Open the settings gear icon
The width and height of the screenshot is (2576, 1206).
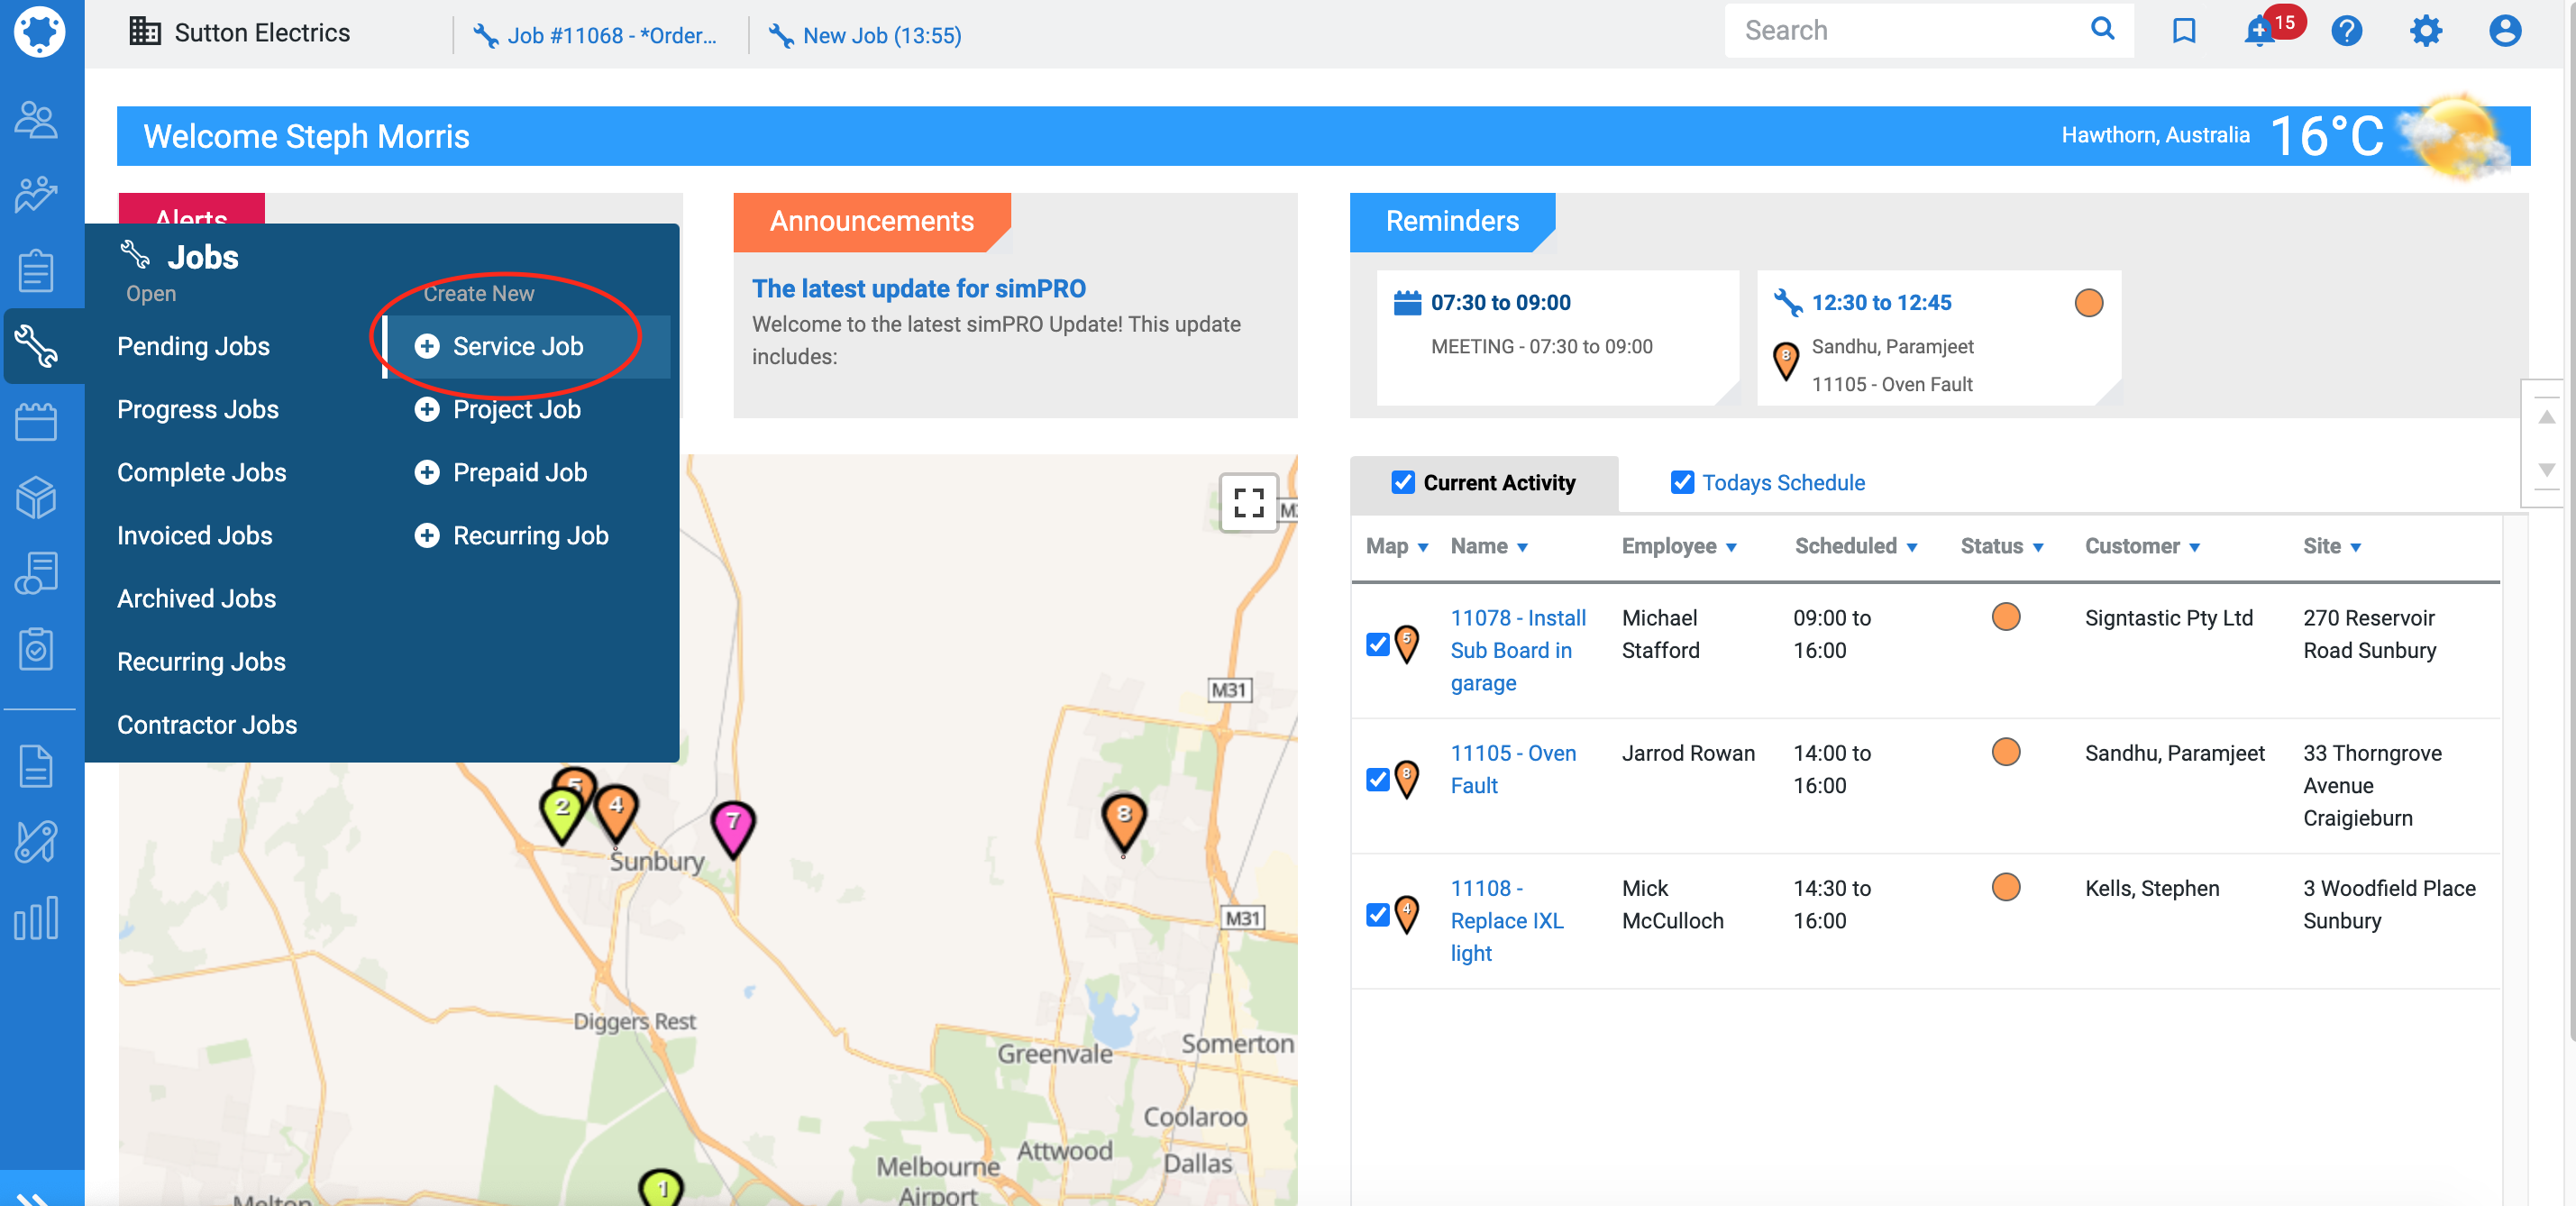(x=2425, y=31)
